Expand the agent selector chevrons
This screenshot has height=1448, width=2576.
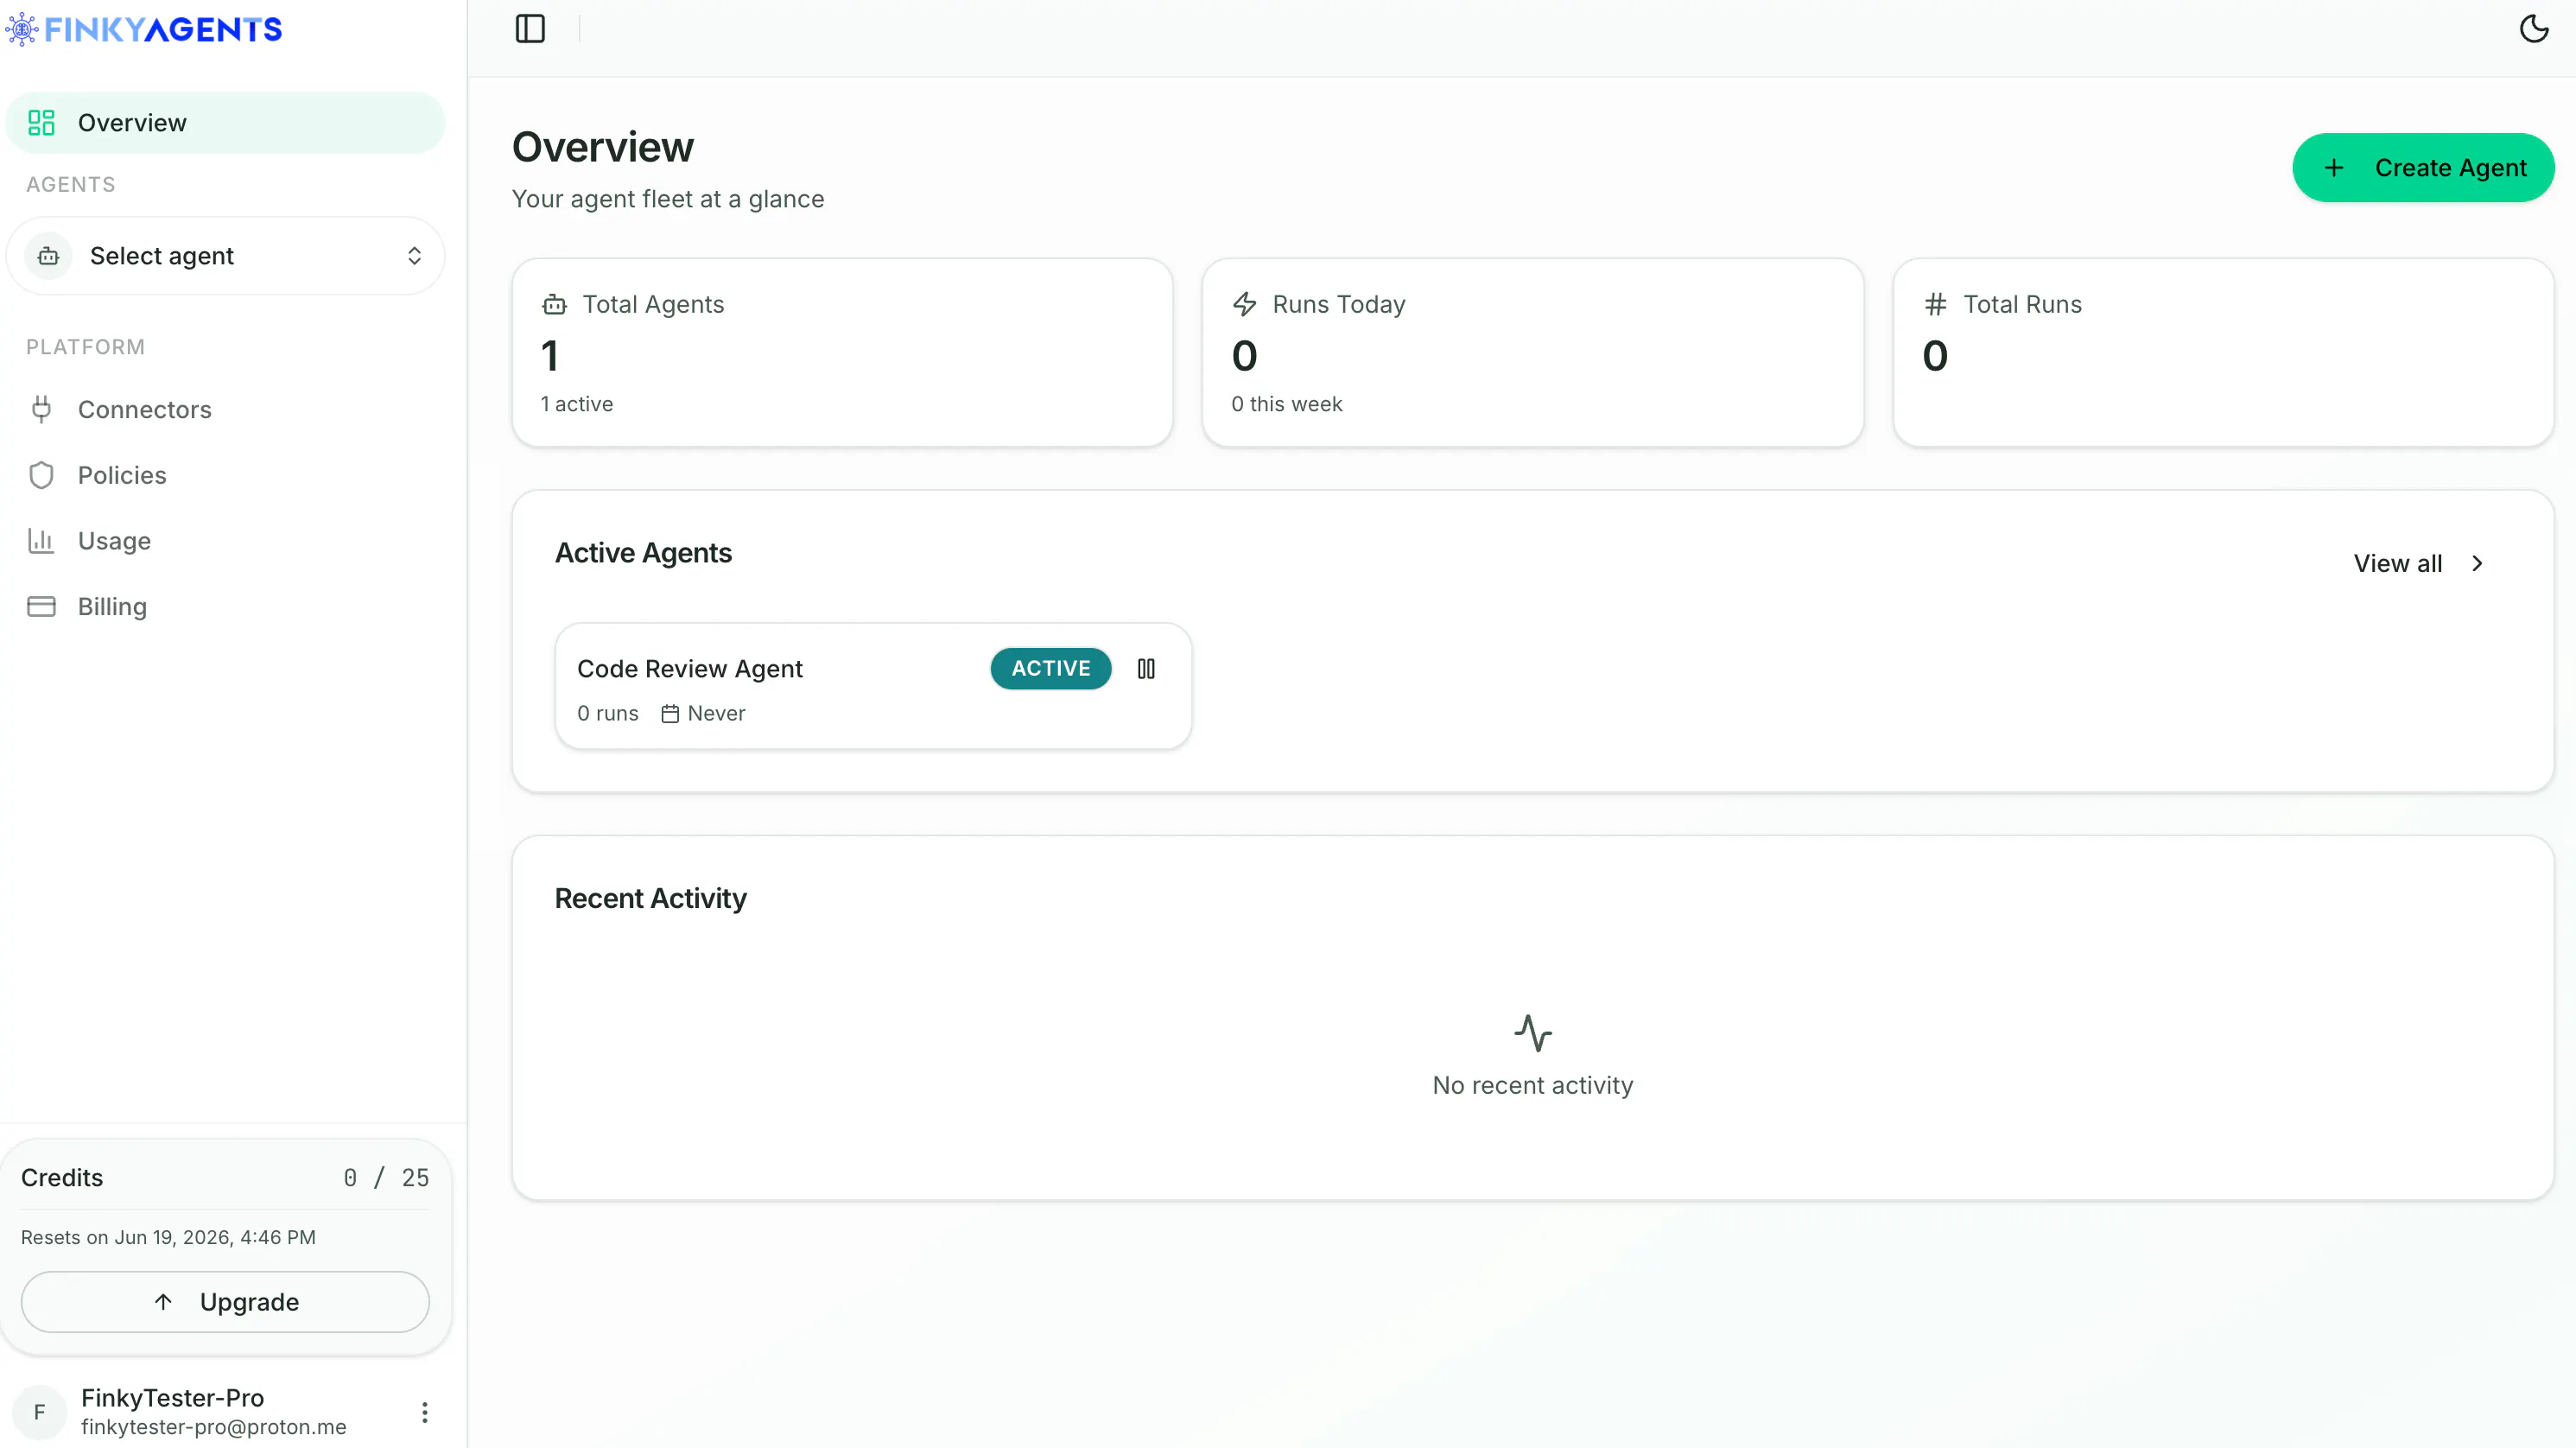click(414, 256)
